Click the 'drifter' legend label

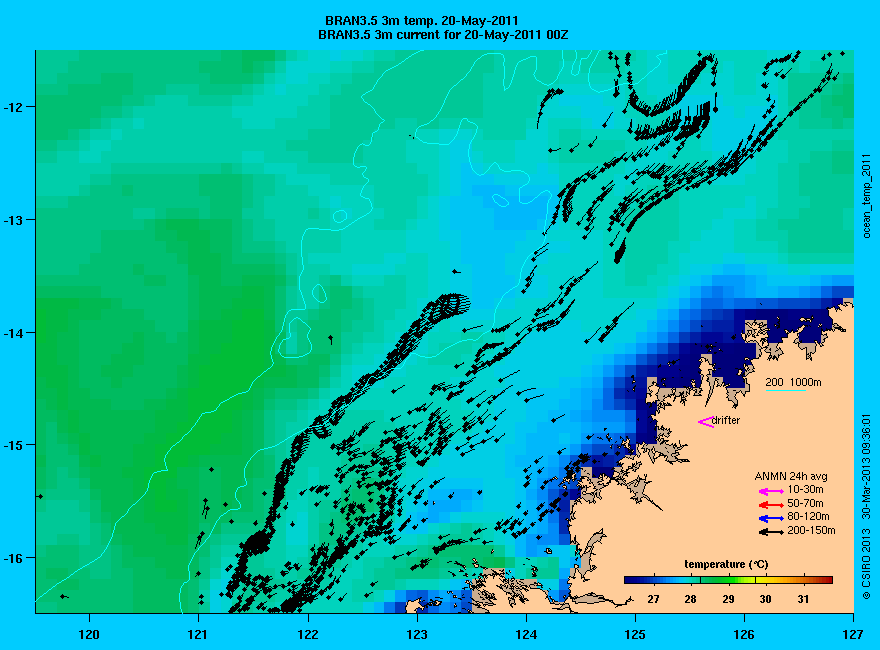[x=726, y=420]
